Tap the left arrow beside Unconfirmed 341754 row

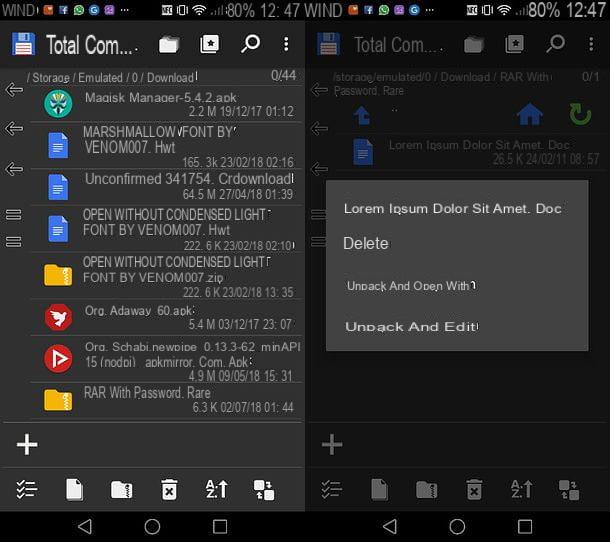point(14,169)
